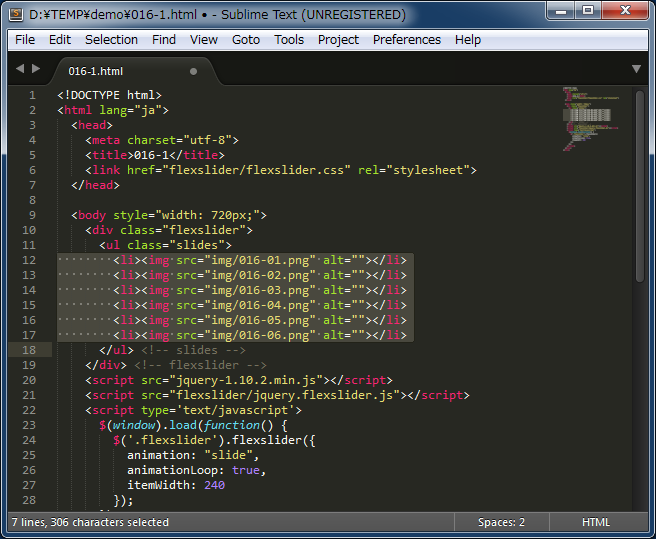Click line number 23 in gutter
Viewport: 656px width, 539px height.
[x=29, y=425]
